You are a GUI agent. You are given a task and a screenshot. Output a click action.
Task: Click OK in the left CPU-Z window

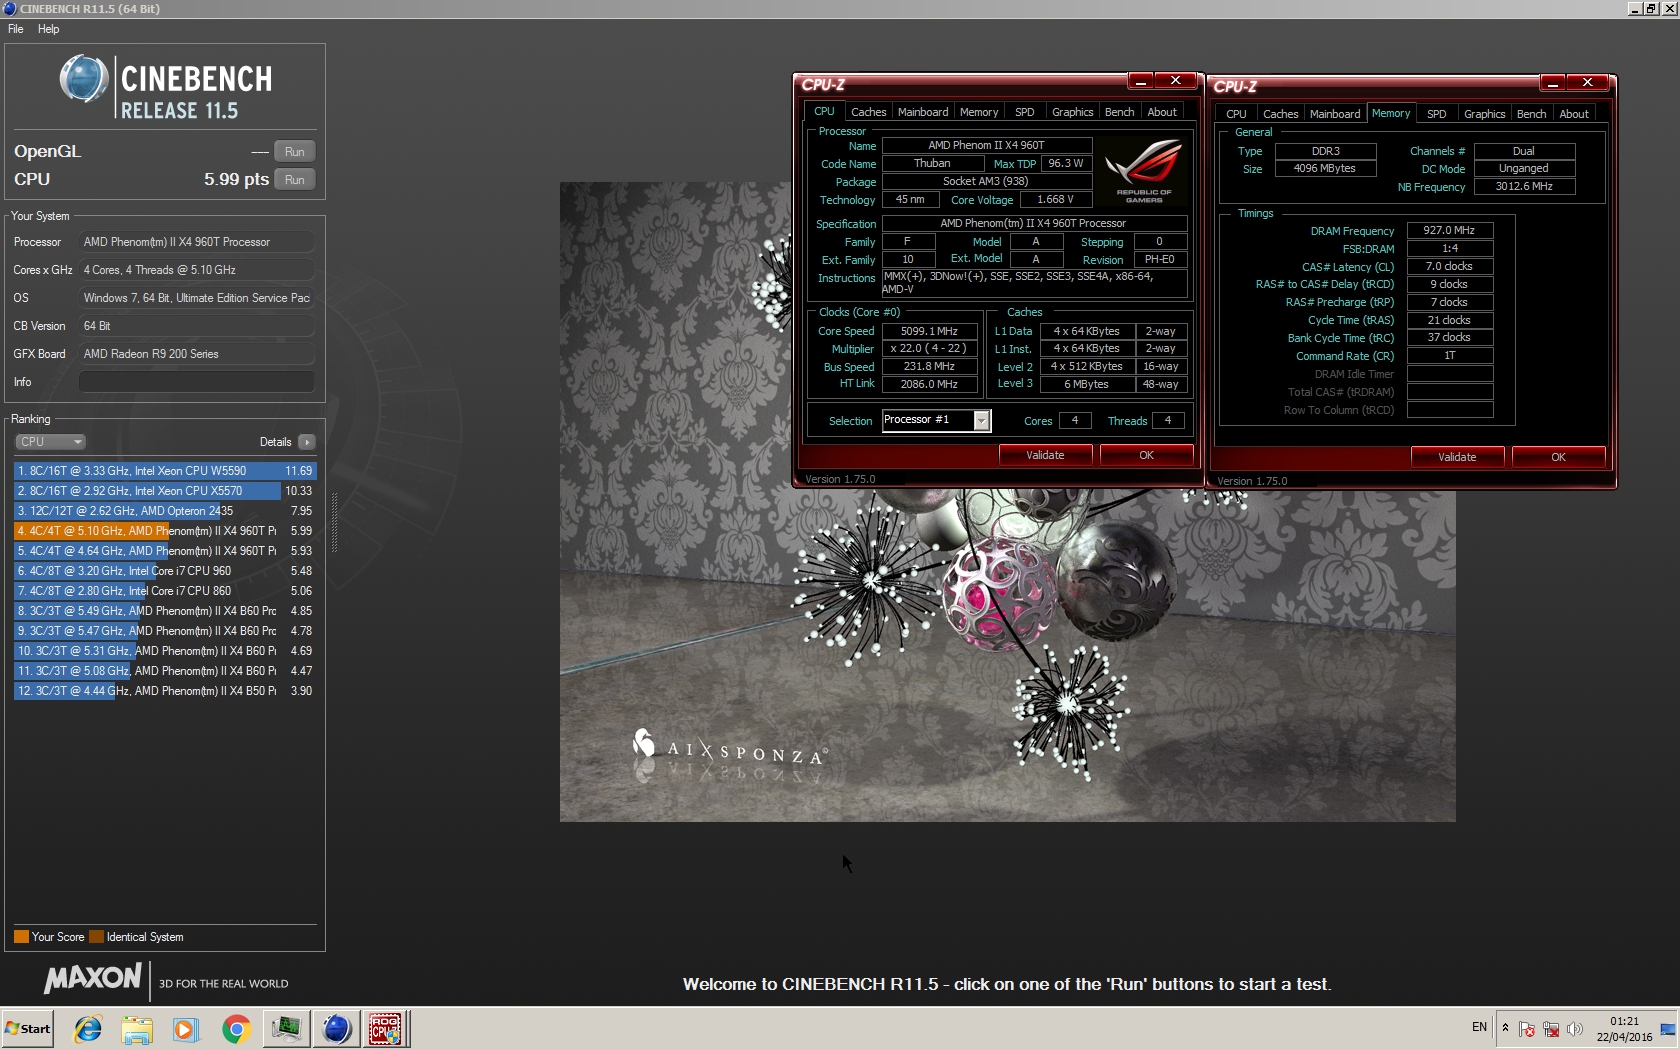1146,455
